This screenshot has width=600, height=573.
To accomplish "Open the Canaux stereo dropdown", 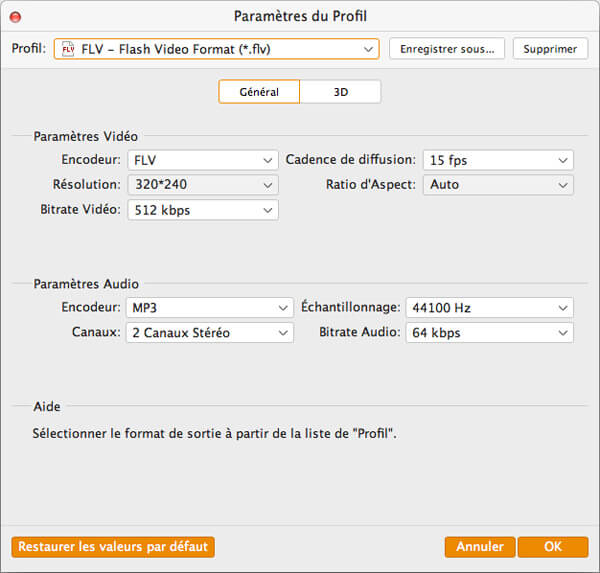I will [x=209, y=333].
